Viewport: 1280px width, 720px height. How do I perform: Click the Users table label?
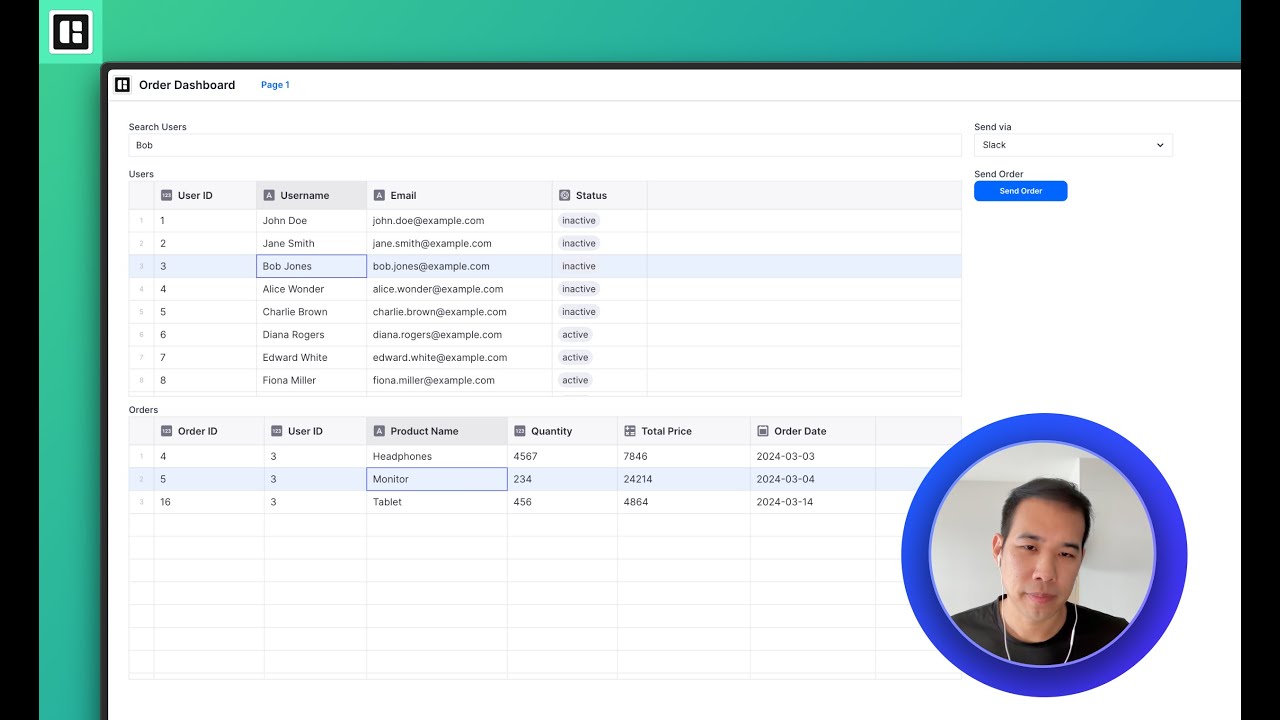141,174
